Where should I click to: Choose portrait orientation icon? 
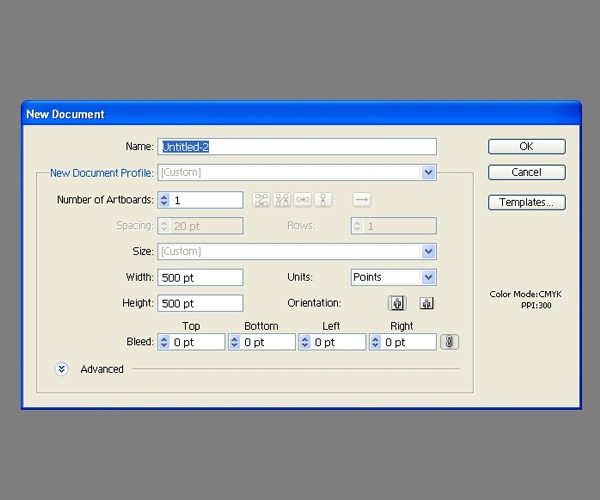[397, 303]
